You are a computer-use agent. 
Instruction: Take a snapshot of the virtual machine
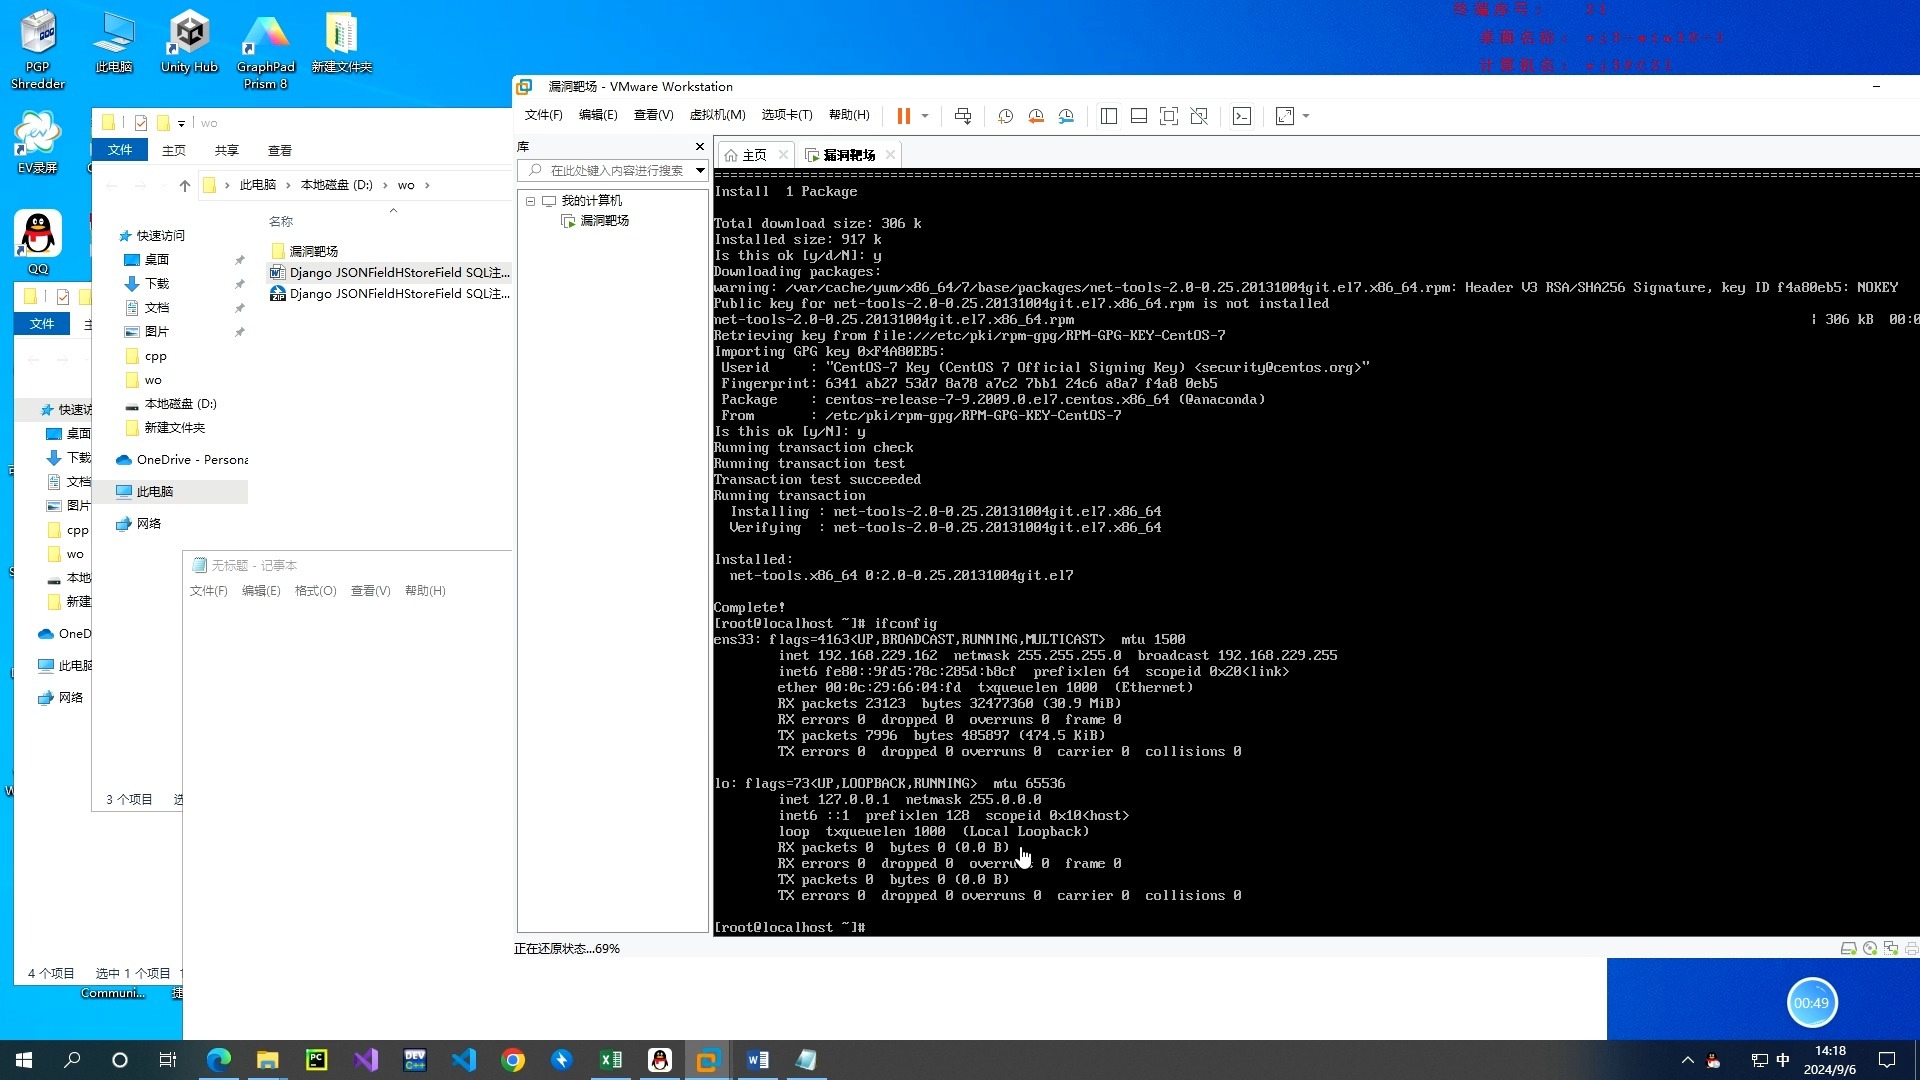pos(1005,116)
